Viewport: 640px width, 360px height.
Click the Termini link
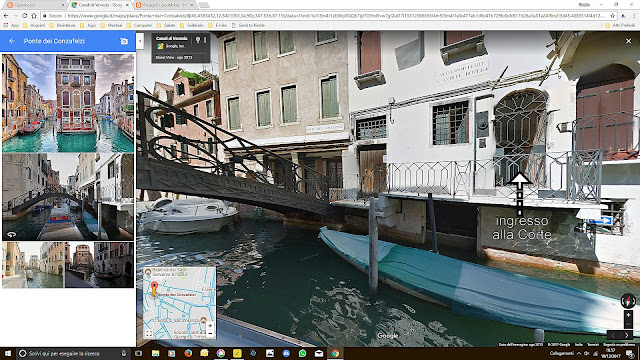(x=593, y=345)
